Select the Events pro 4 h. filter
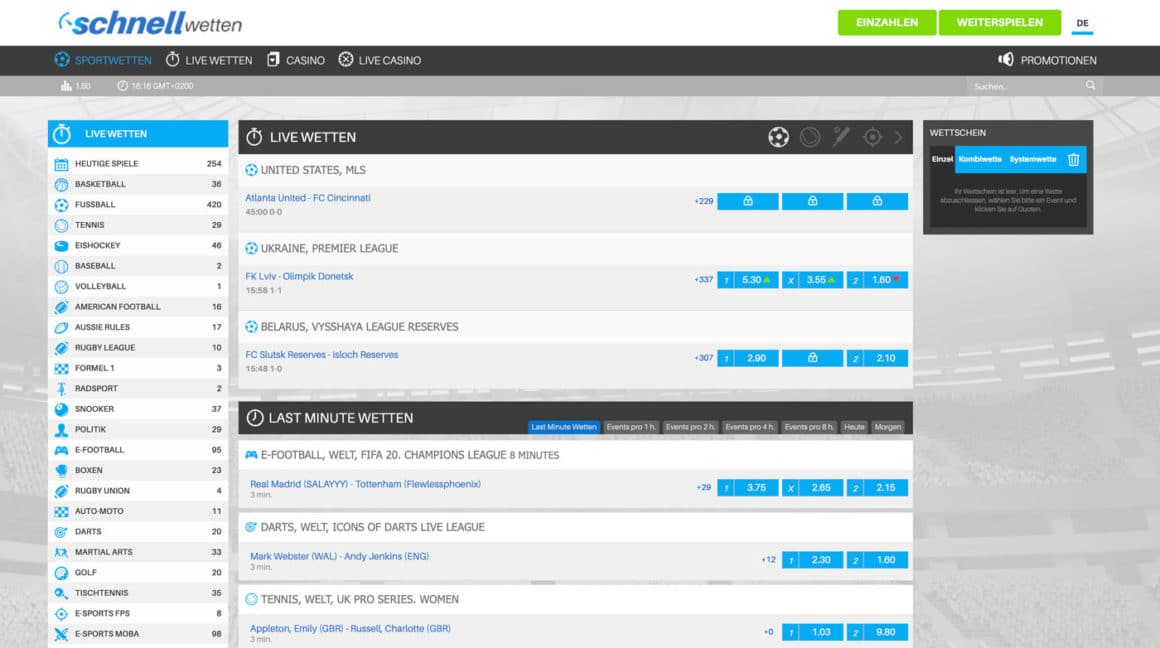 click(749, 427)
